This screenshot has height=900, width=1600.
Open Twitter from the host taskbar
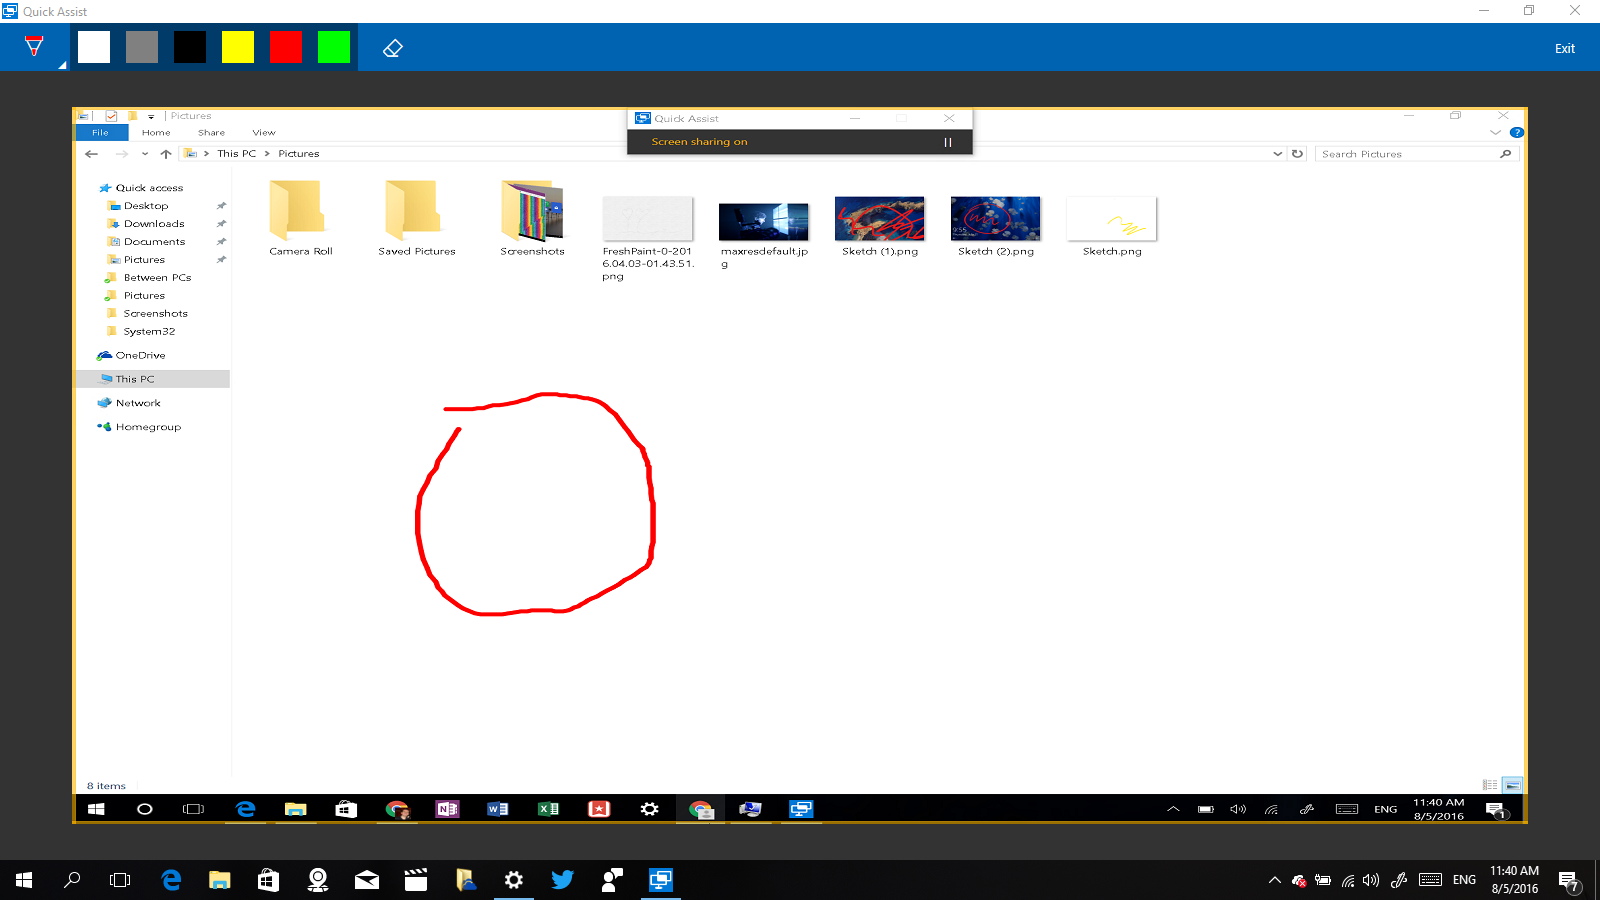(x=563, y=880)
